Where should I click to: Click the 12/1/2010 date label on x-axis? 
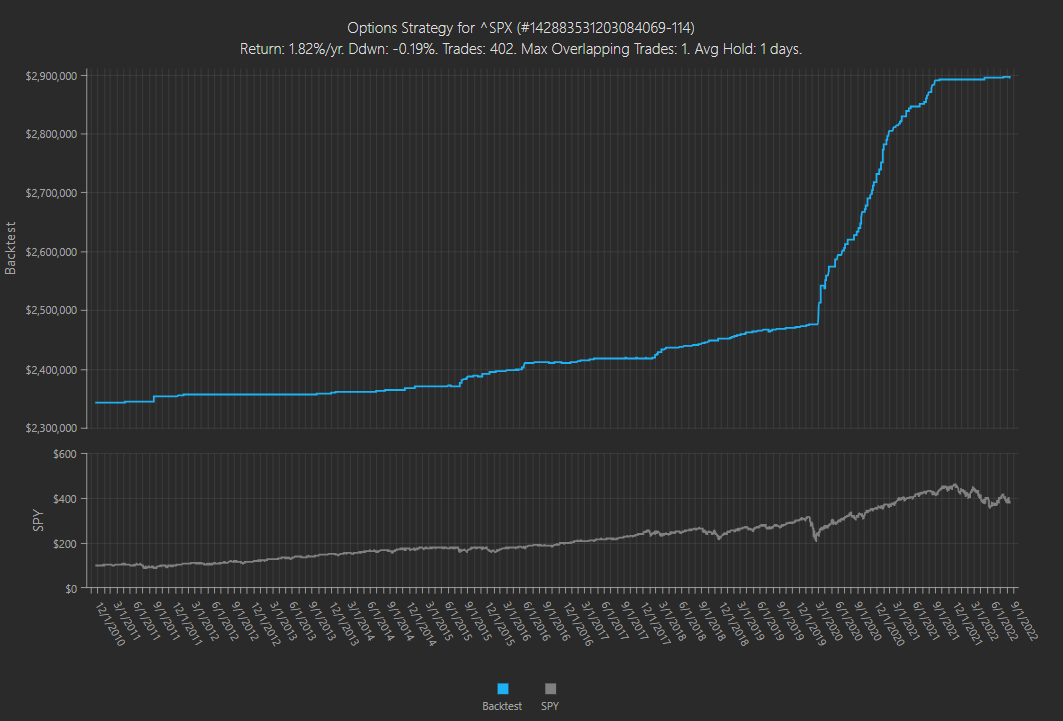(x=110, y=623)
